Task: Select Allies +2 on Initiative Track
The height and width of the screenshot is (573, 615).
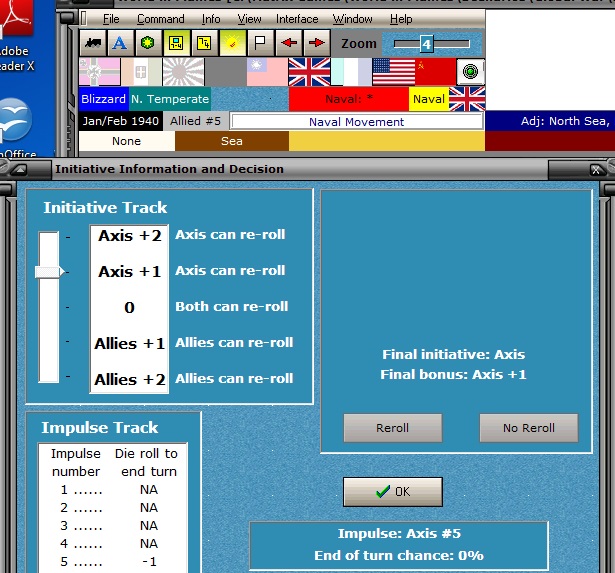Action: [x=130, y=380]
